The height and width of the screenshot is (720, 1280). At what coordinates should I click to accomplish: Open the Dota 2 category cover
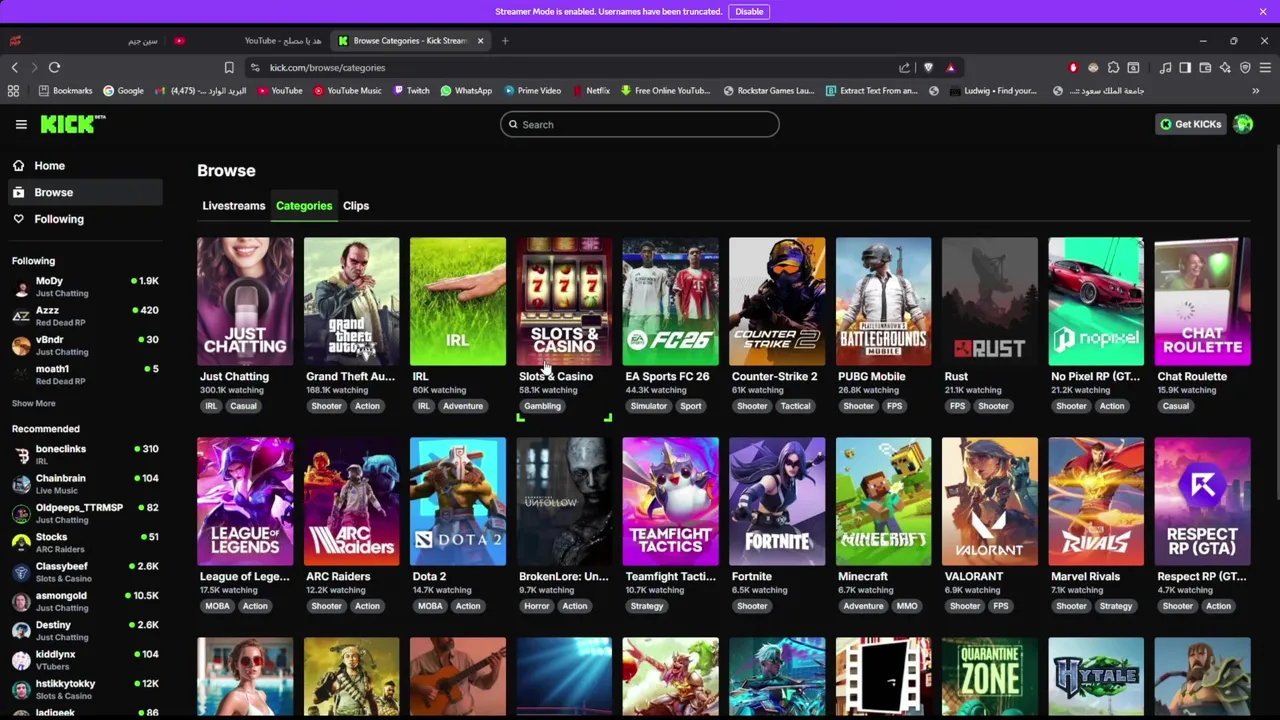click(458, 501)
